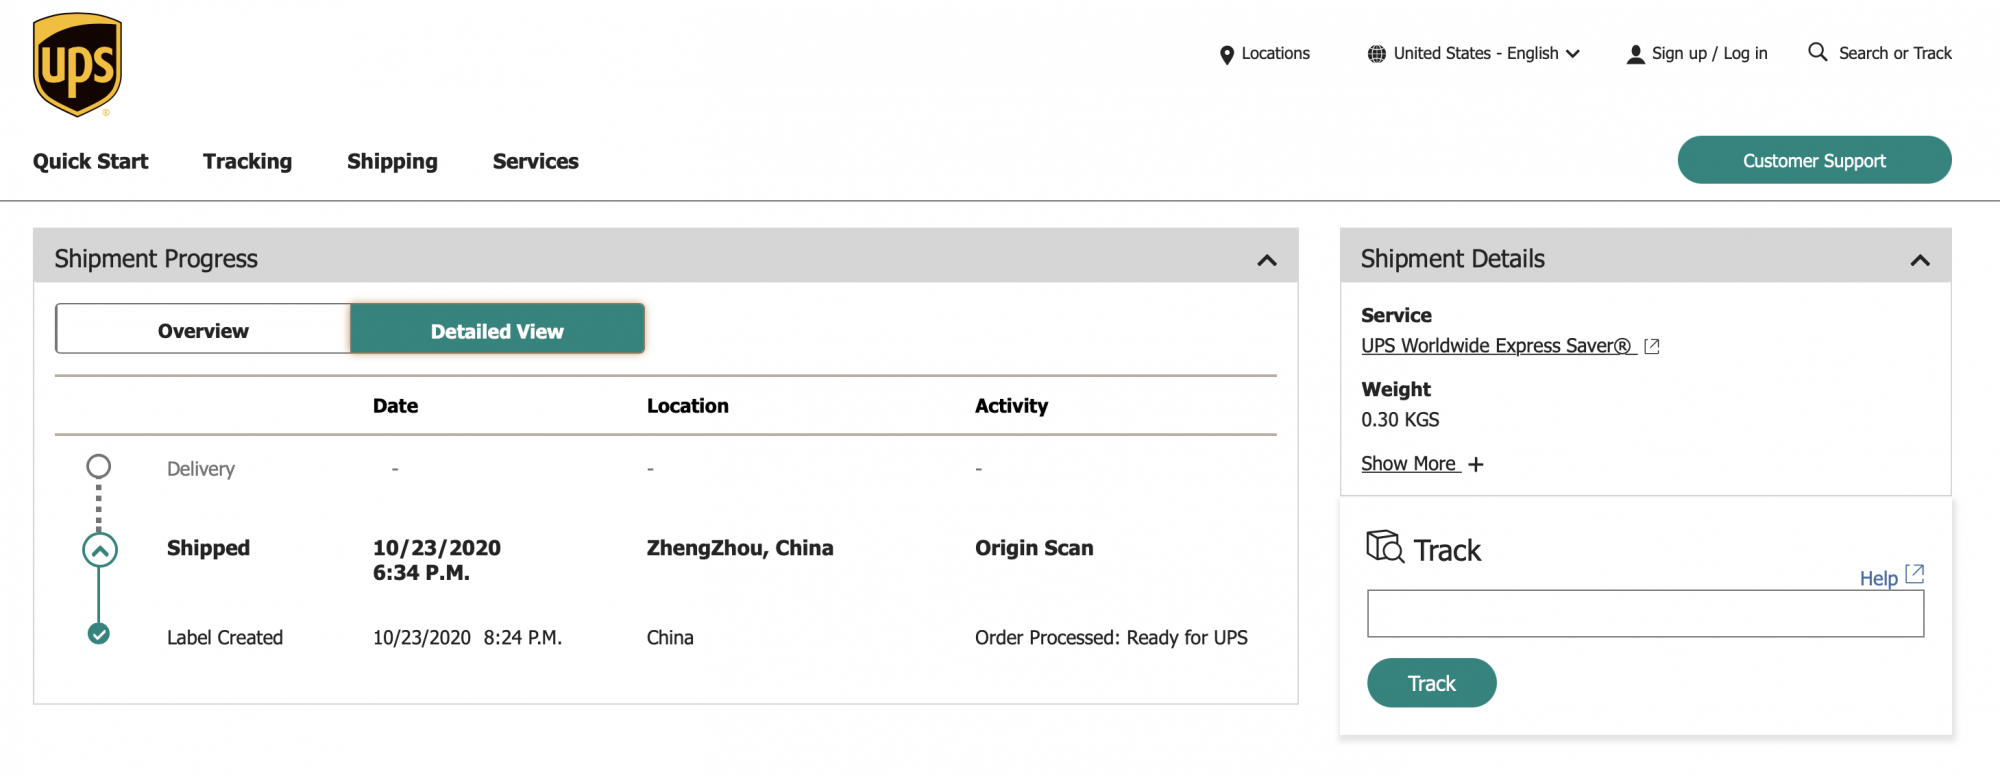This screenshot has height=776, width=2000.
Task: Click the Activity column header
Action: tap(1011, 406)
